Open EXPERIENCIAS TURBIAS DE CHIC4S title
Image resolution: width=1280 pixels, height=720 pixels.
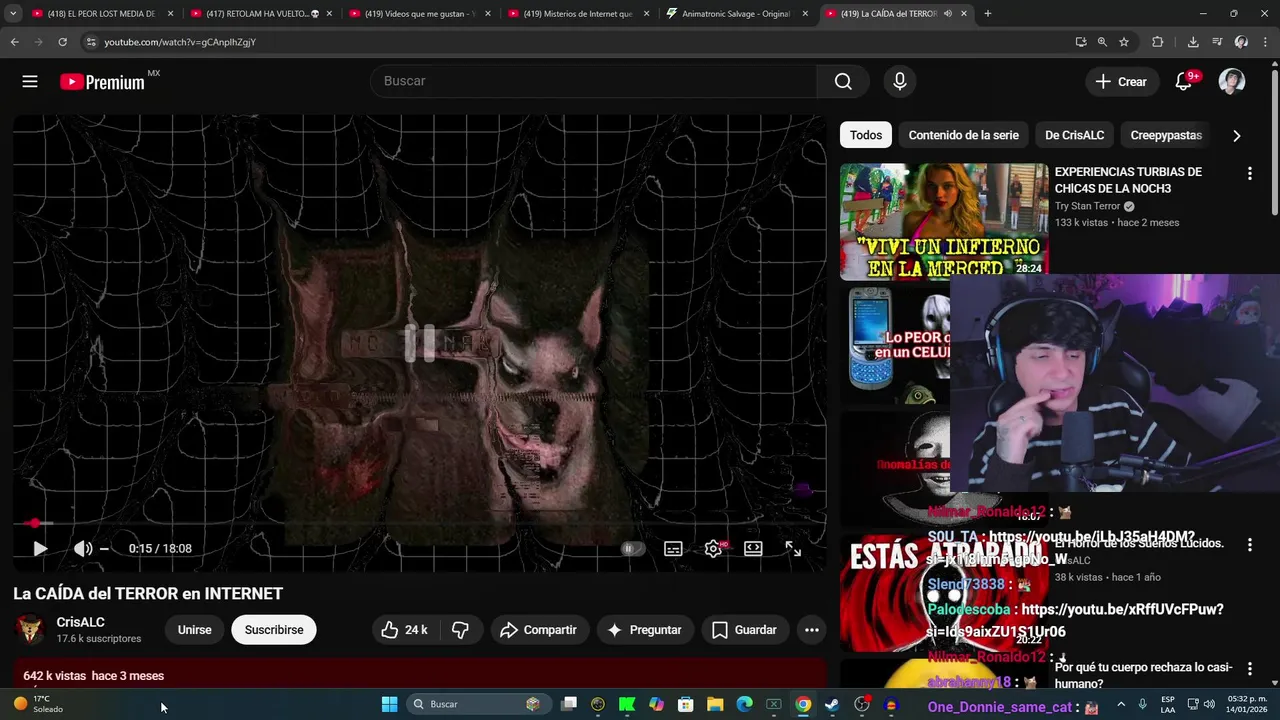click(x=1128, y=180)
